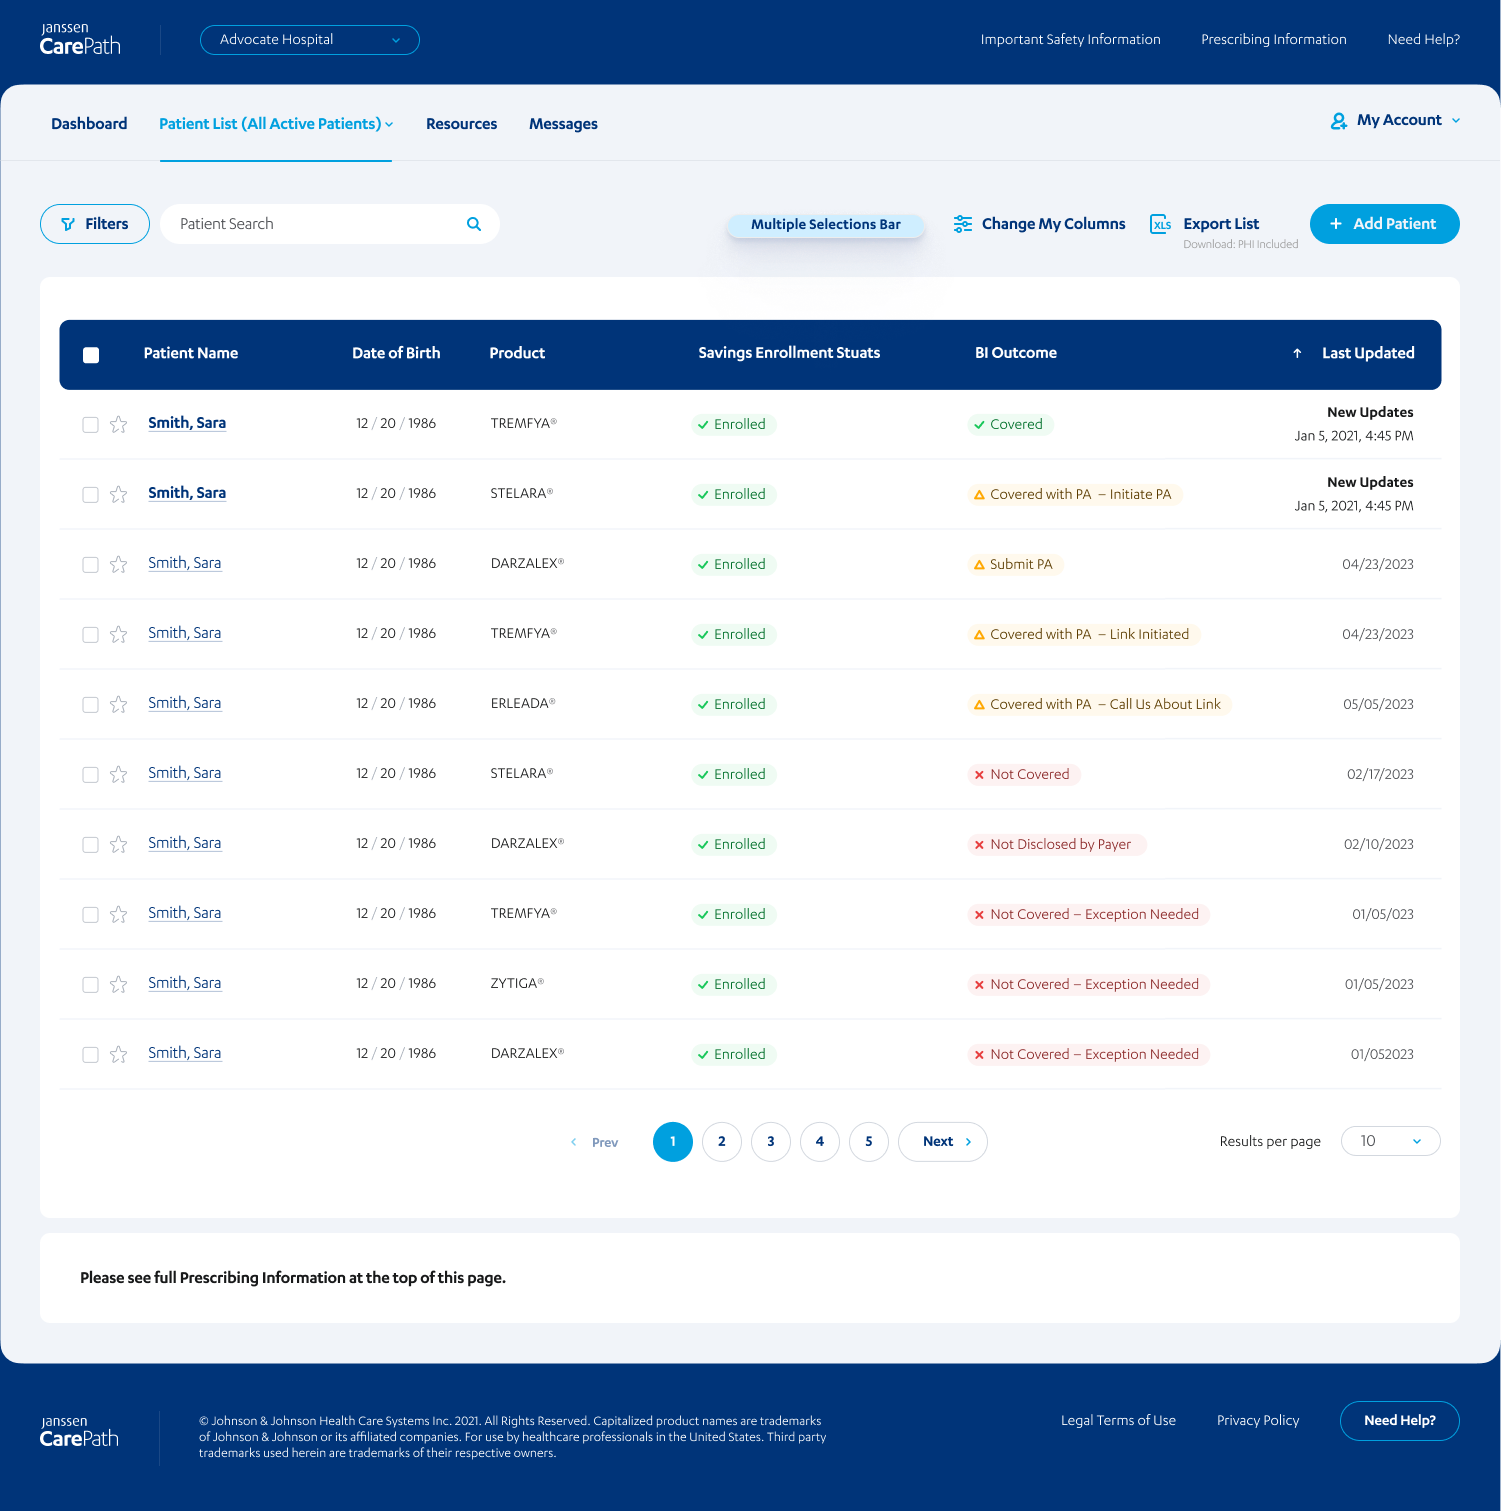This screenshot has width=1501, height=1511.
Task: Open the Privacy Policy link
Action: (x=1258, y=1421)
